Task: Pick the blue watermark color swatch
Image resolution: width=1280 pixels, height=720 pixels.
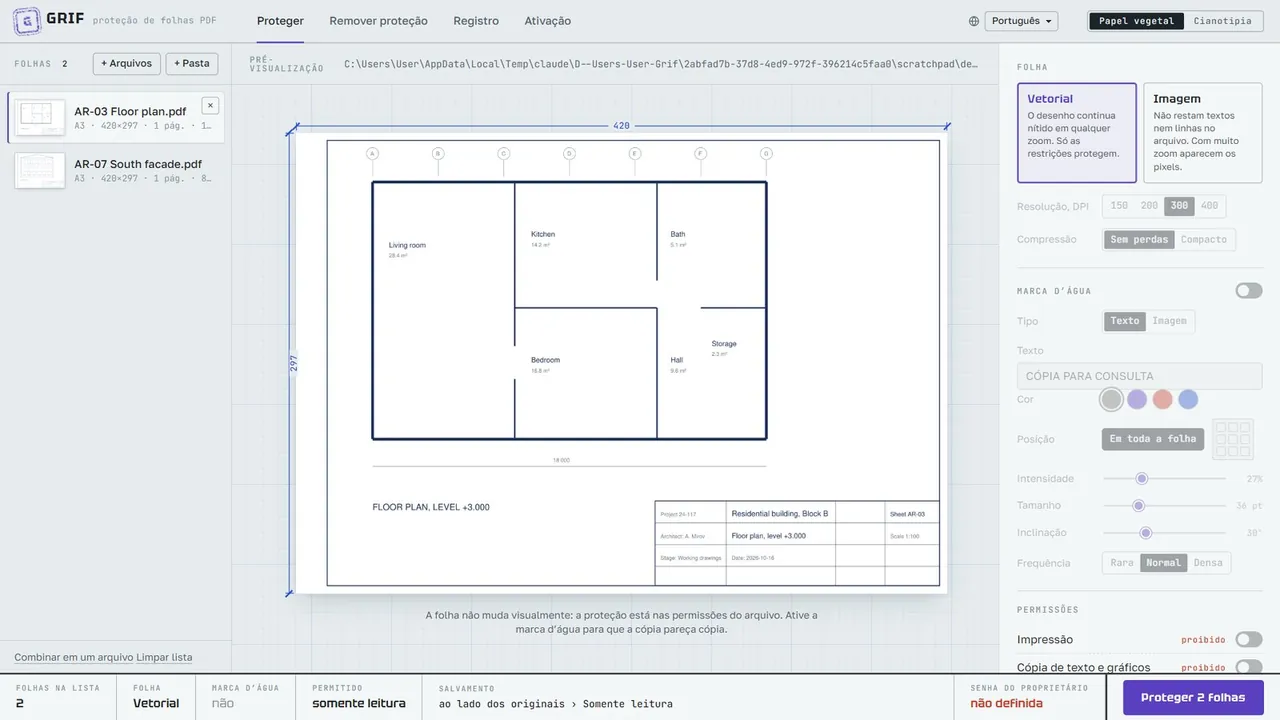Action: [1188, 400]
